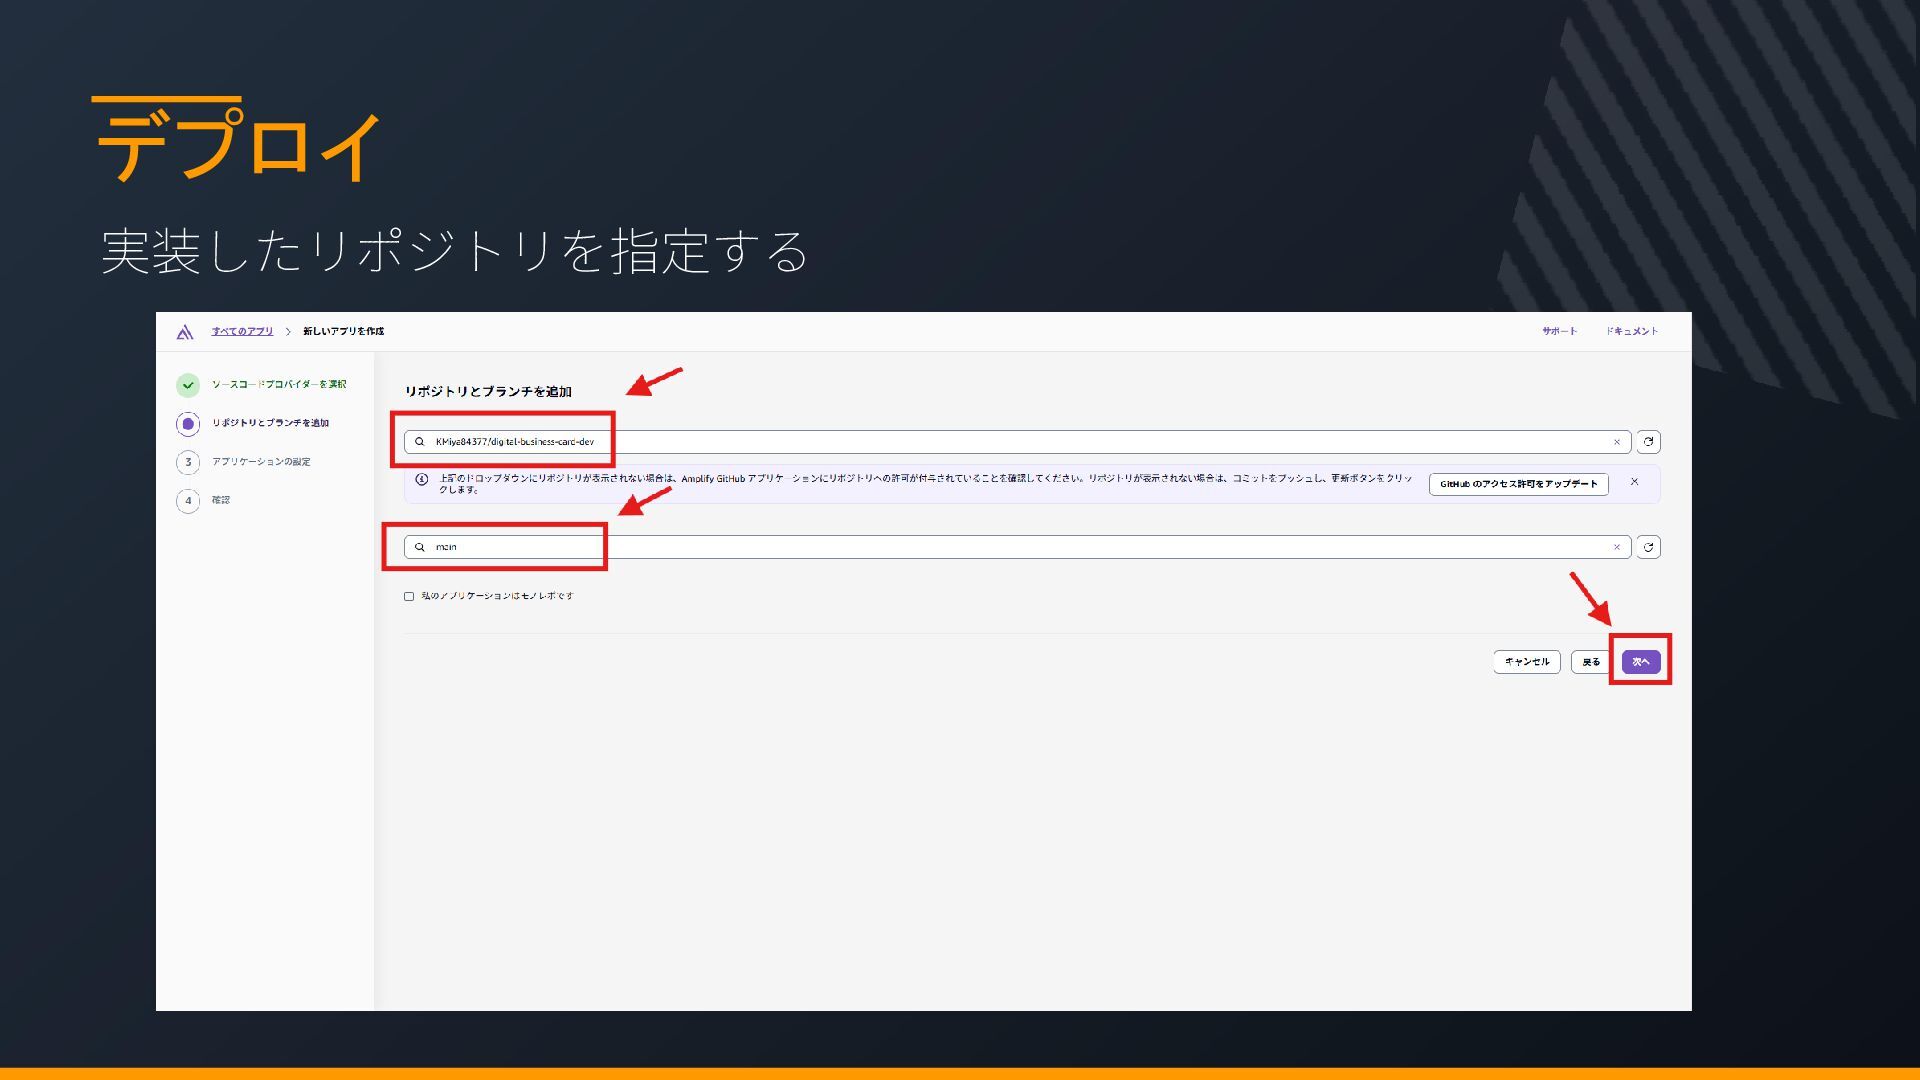Viewport: 1920px width, 1080px height.
Task: Clear the main branch selection
Action: [1616, 547]
